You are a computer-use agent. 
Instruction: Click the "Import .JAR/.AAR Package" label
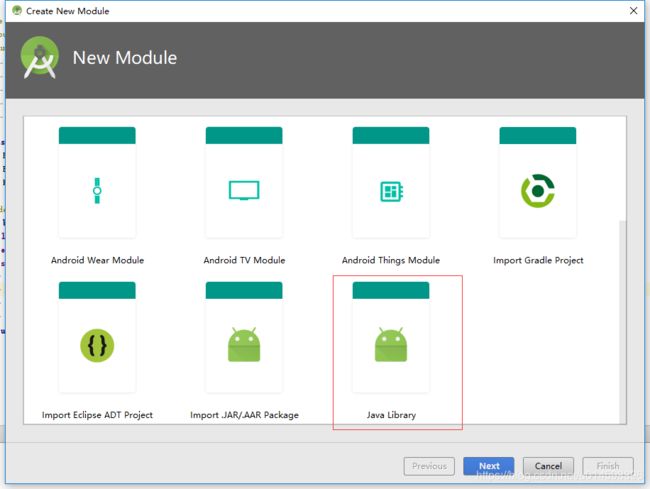[244, 415]
